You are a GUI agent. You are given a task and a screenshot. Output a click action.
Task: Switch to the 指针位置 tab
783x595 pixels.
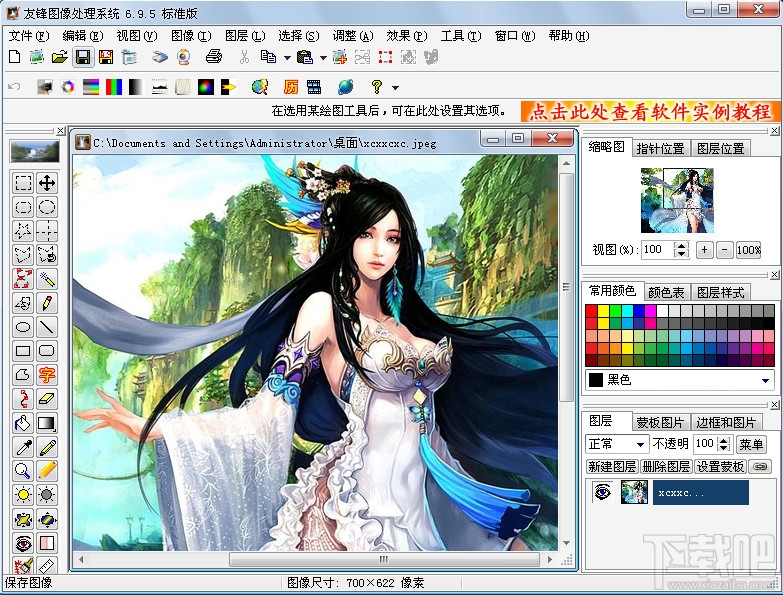tap(660, 148)
